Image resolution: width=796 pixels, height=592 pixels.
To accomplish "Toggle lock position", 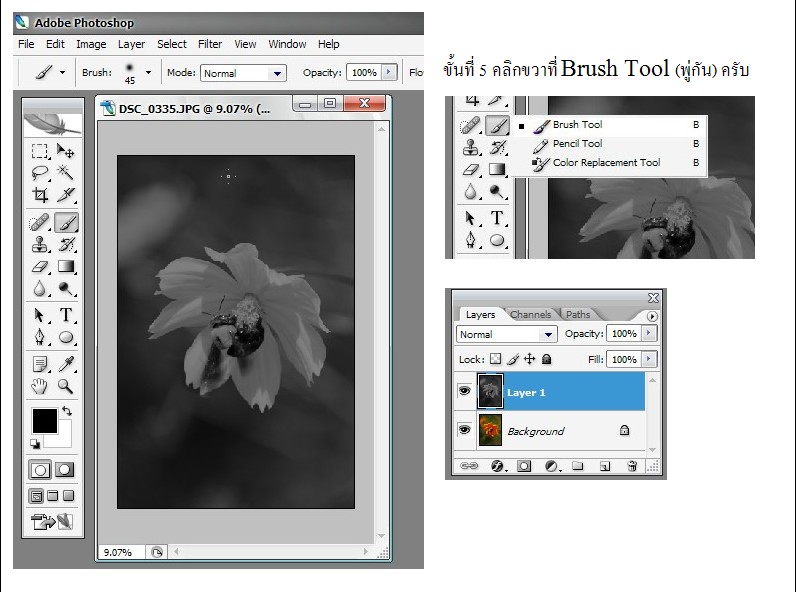I will [529, 359].
